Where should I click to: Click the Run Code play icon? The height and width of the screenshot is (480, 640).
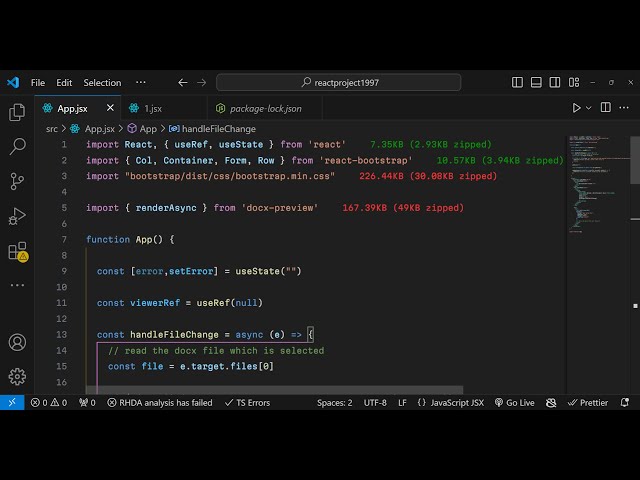576,108
